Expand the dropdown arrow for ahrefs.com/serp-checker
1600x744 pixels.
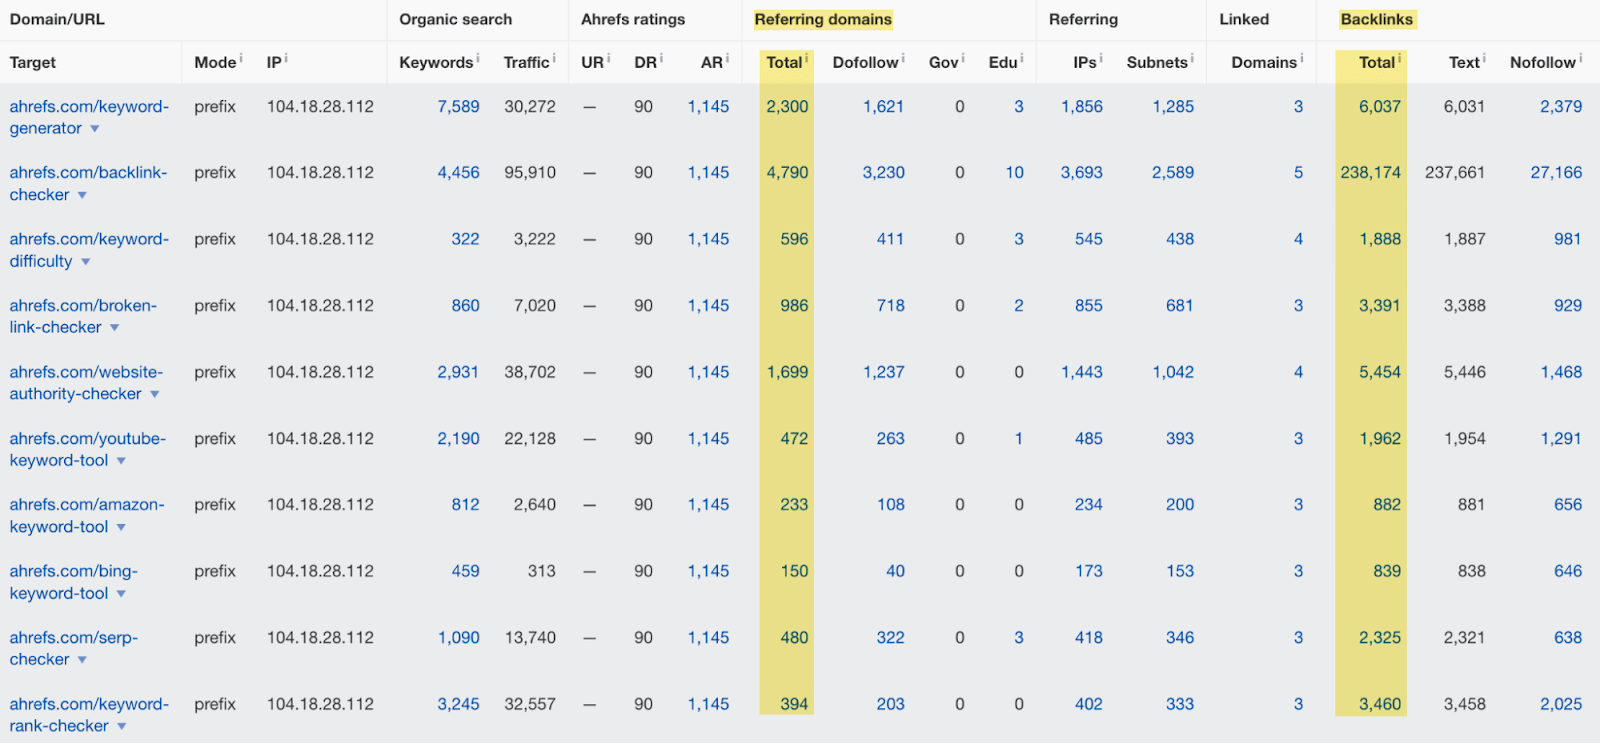(x=82, y=660)
